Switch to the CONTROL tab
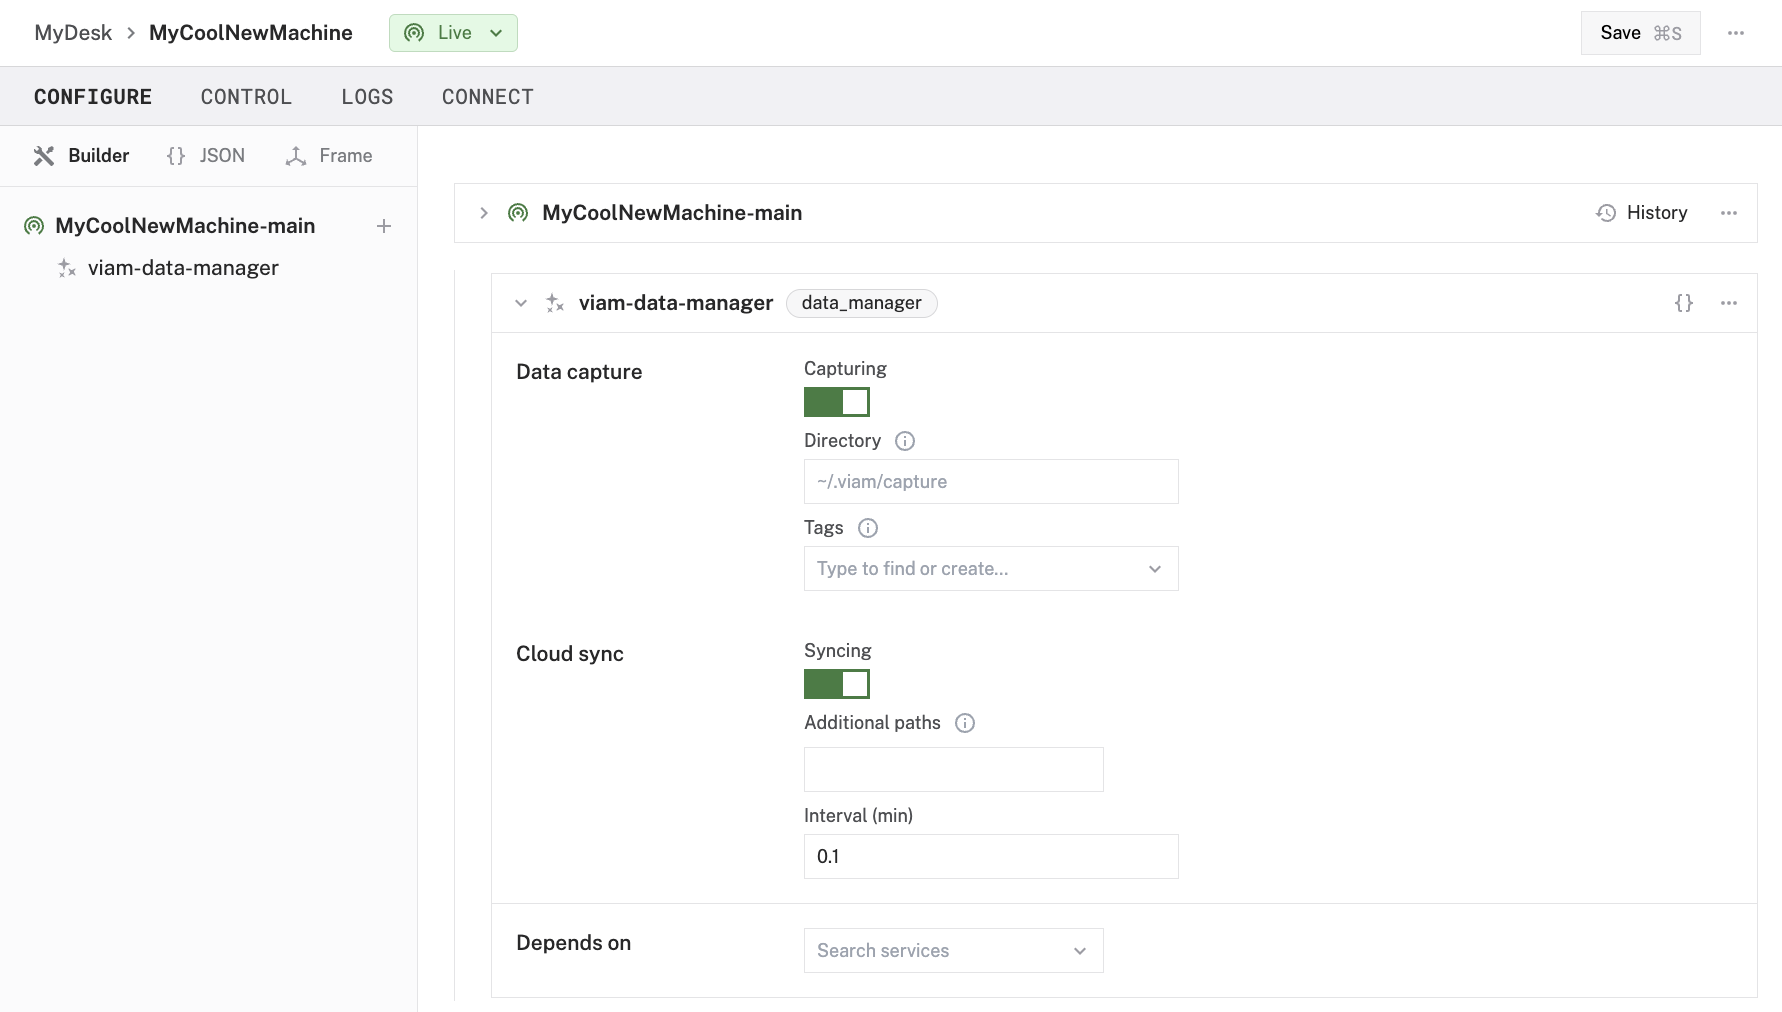The height and width of the screenshot is (1012, 1782). tap(246, 97)
